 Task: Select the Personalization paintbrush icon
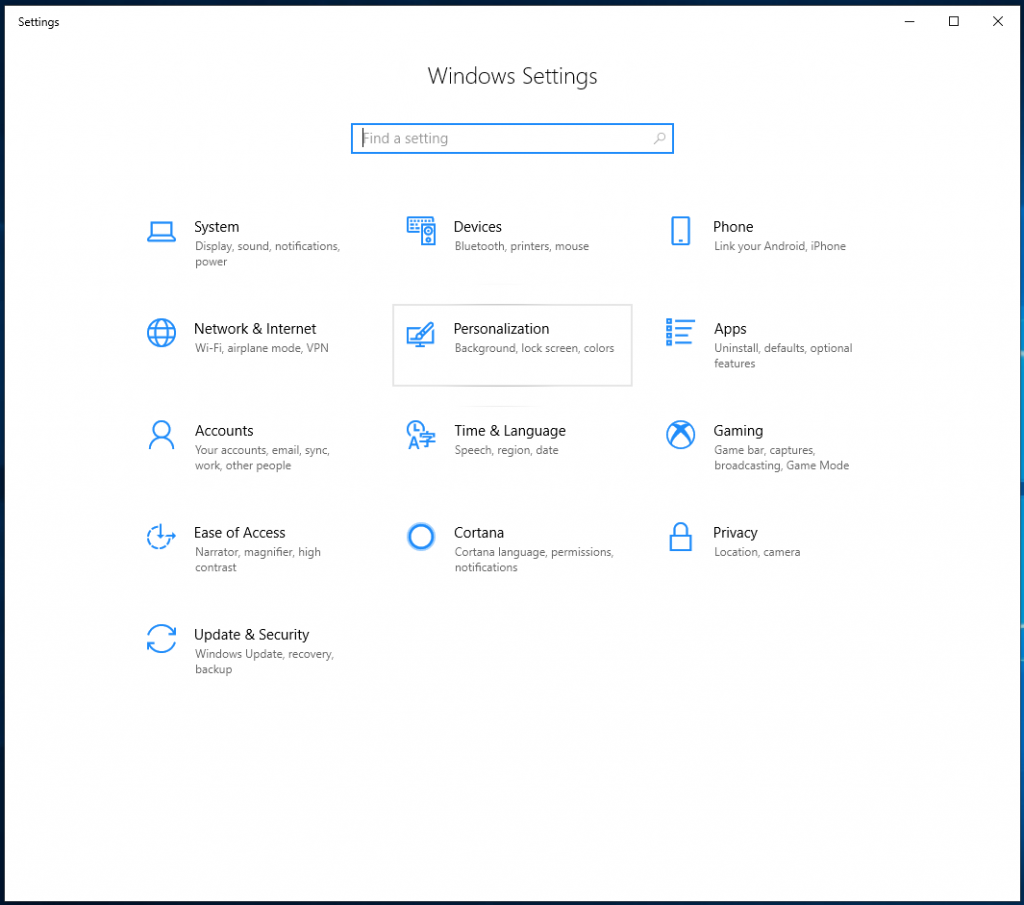pyautogui.click(x=421, y=333)
